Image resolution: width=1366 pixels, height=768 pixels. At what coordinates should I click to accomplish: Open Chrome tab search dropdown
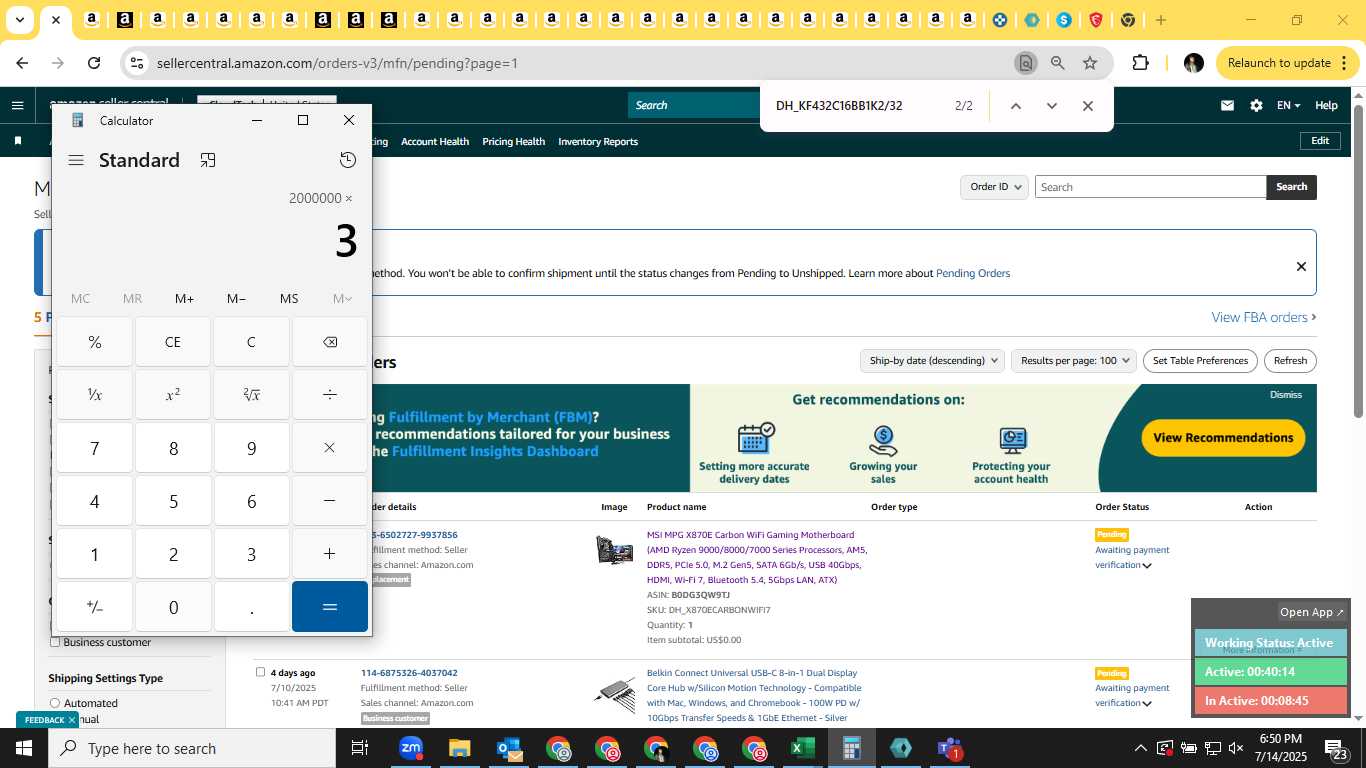point(19,20)
